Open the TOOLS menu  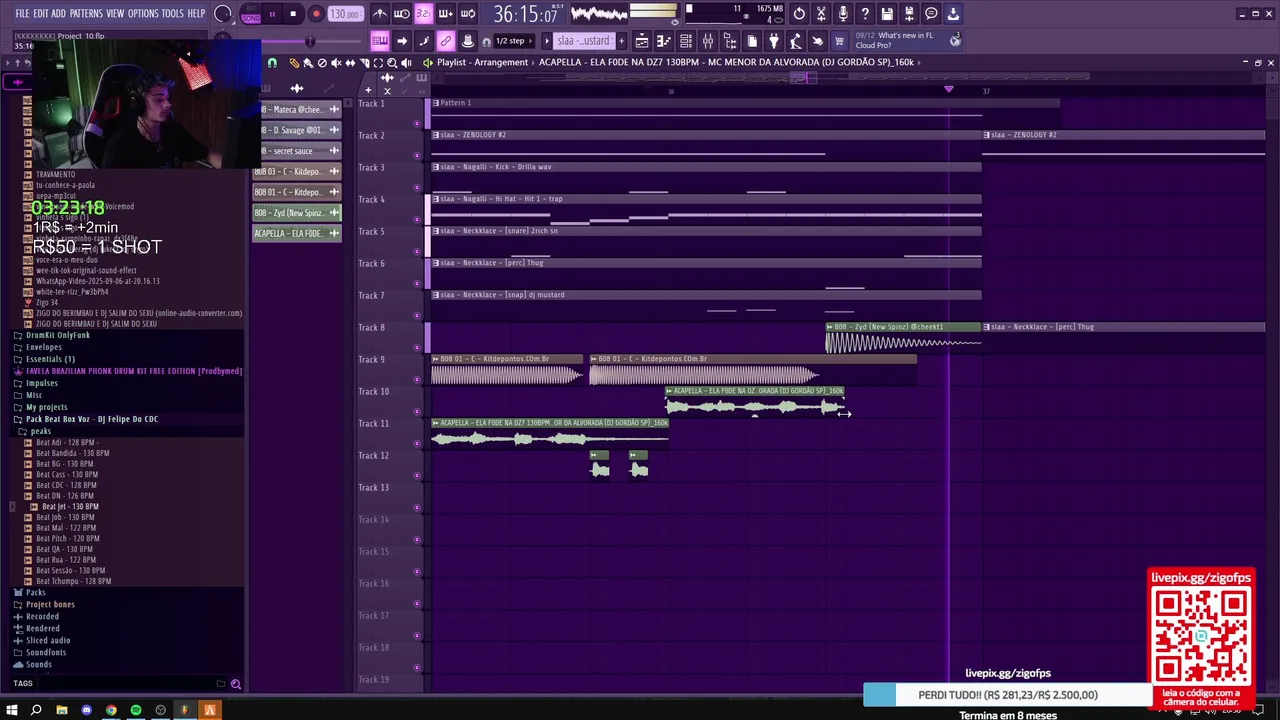point(173,14)
